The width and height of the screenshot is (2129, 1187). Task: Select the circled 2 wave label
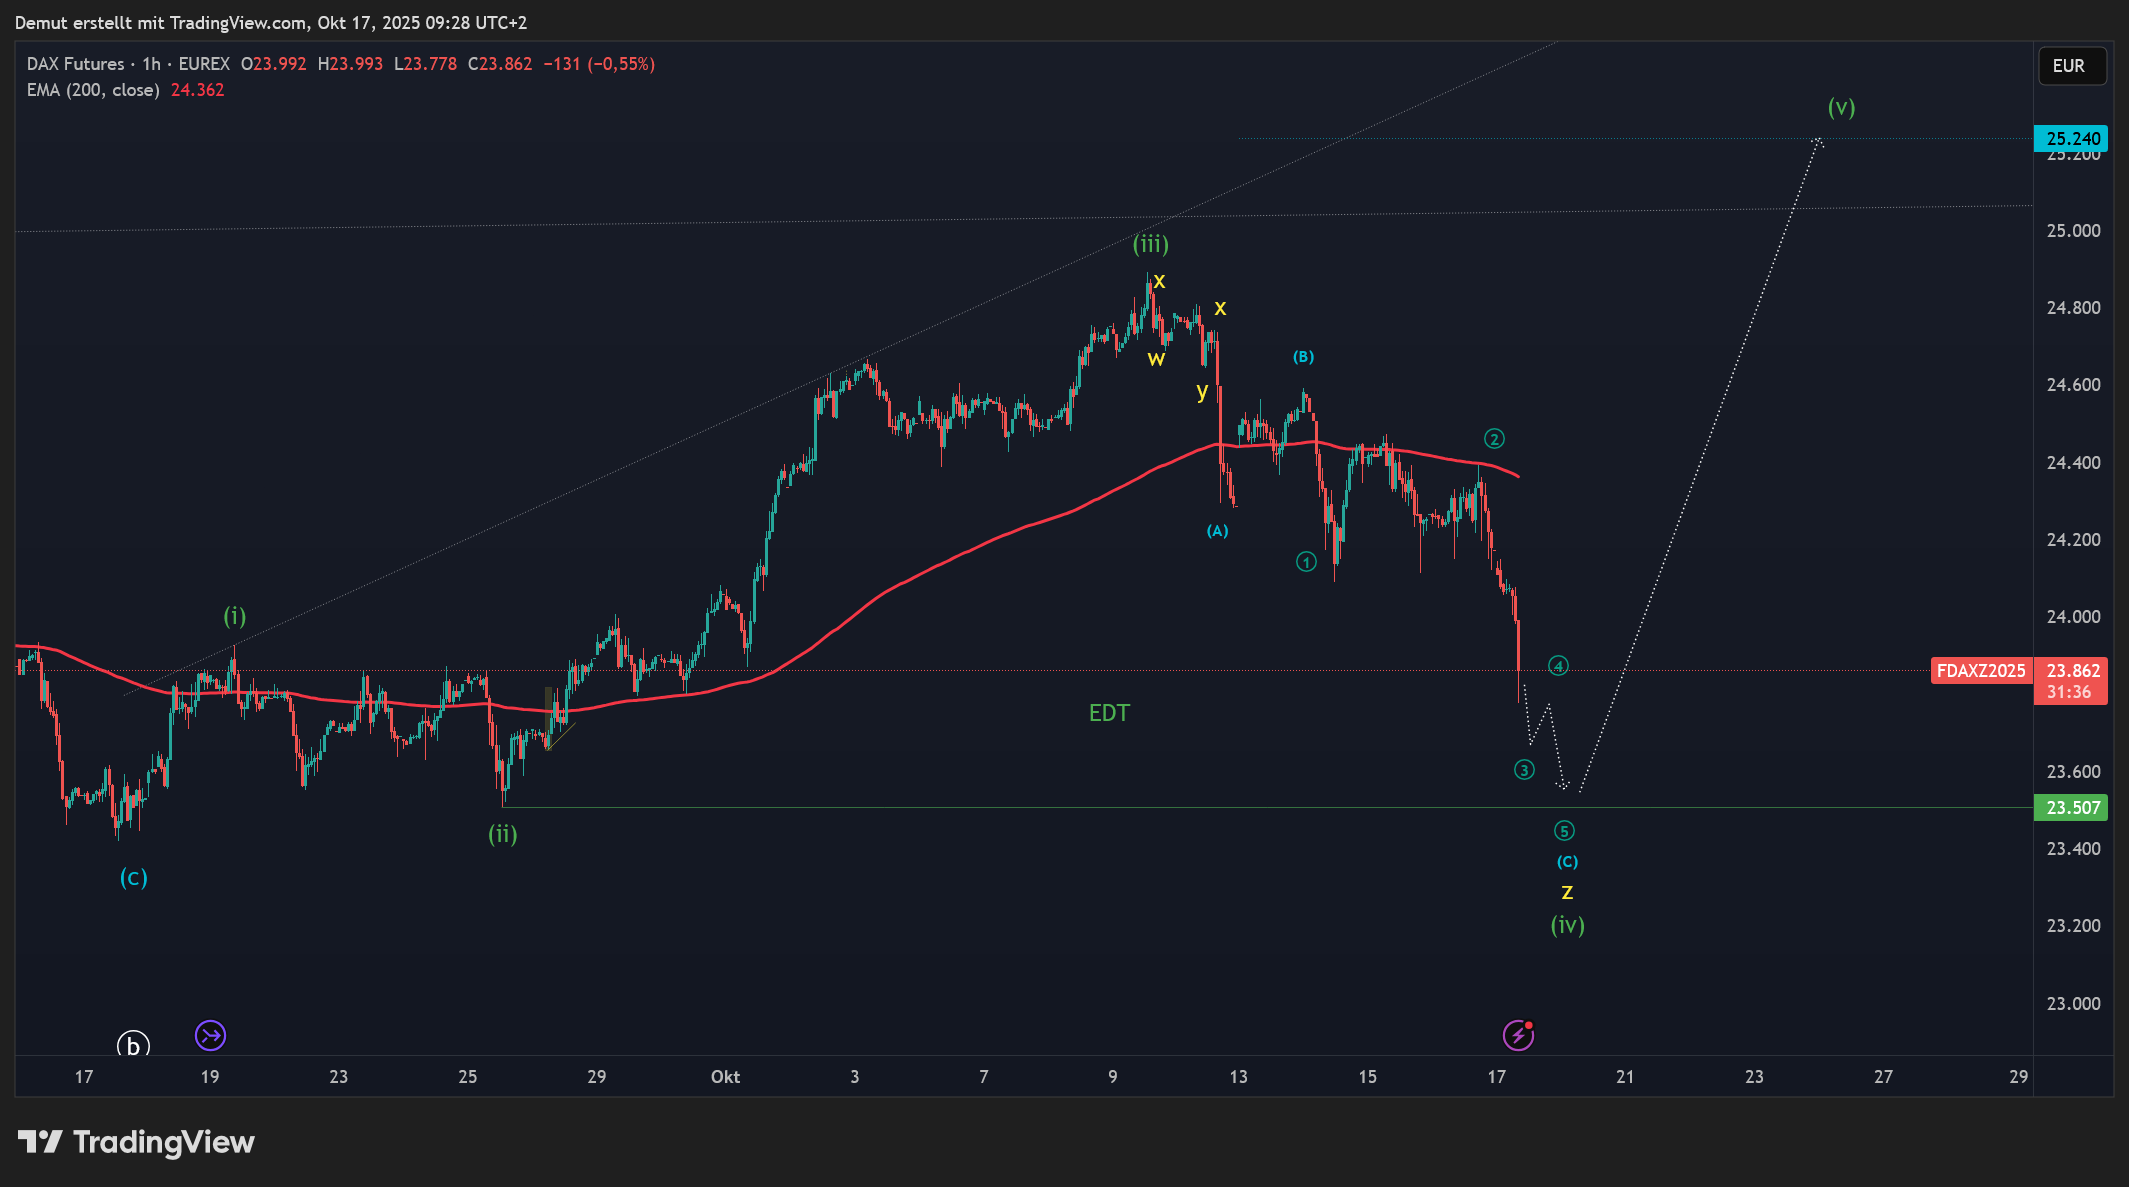1494,439
